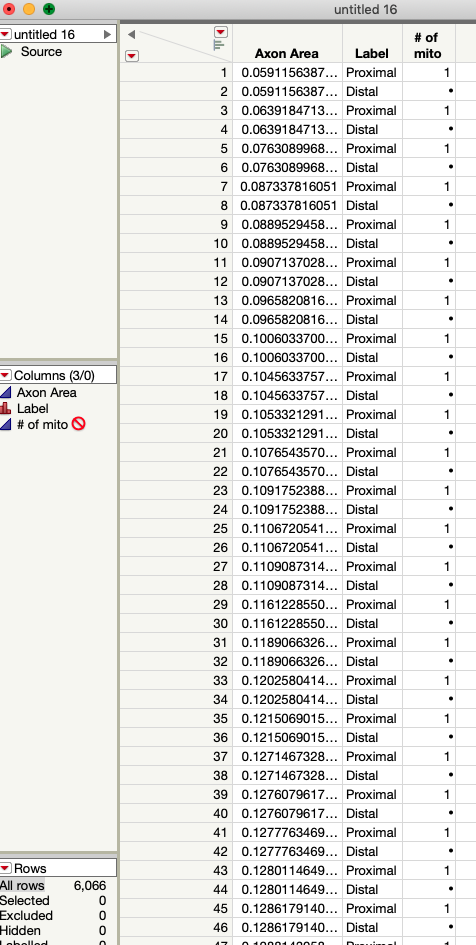
Task: Click the # of mito cell in row 15
Action: pos(429,338)
